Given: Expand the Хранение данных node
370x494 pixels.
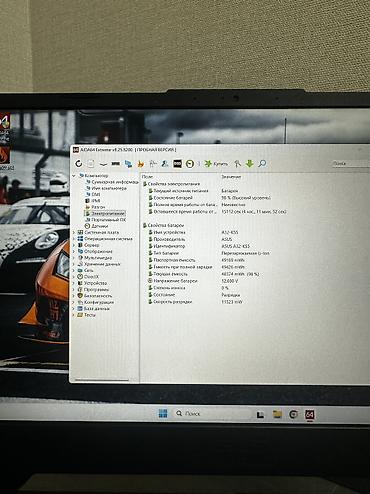Looking at the screenshot, I should point(74,264).
